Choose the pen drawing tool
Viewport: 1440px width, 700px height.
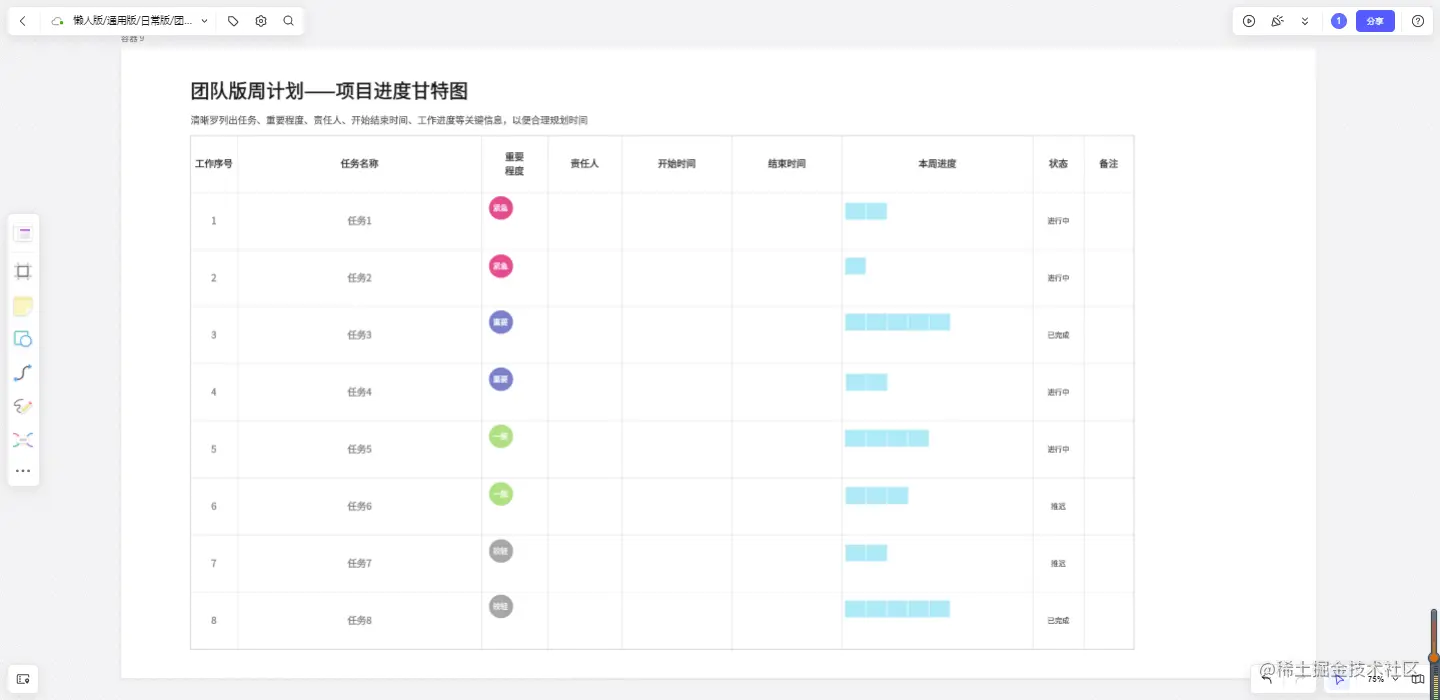point(23,406)
